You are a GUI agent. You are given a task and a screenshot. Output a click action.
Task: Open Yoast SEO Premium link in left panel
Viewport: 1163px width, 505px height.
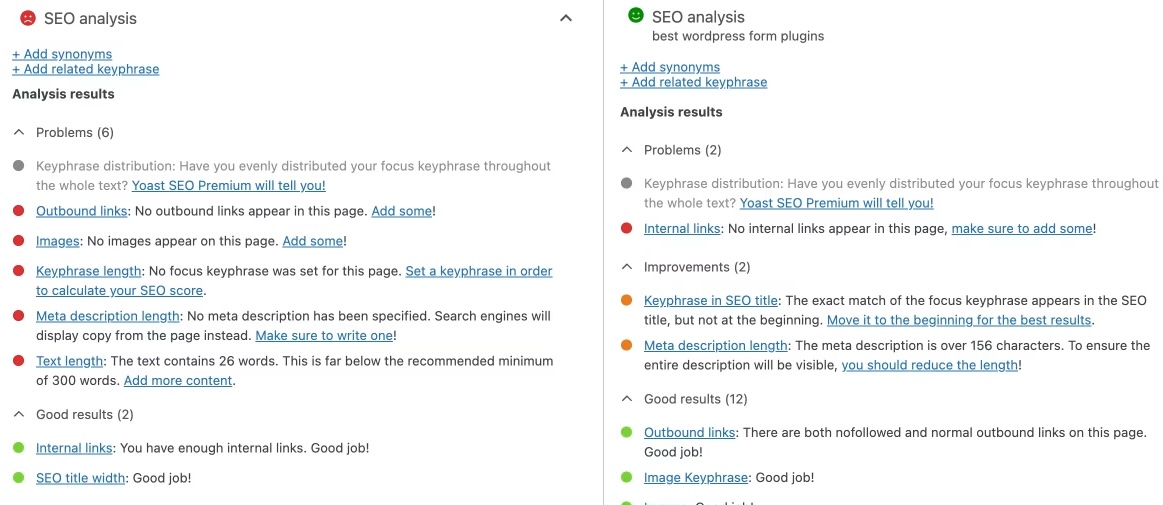(228, 185)
